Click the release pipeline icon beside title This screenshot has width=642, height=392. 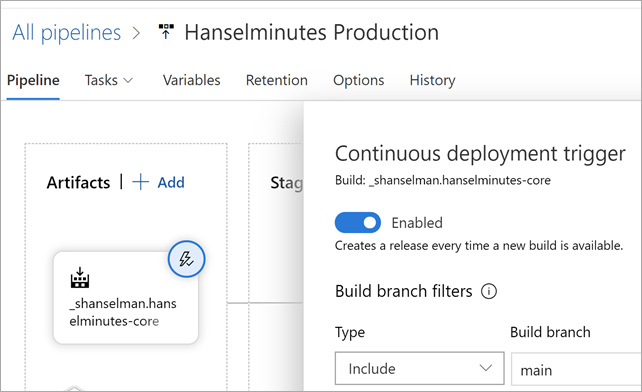[166, 32]
